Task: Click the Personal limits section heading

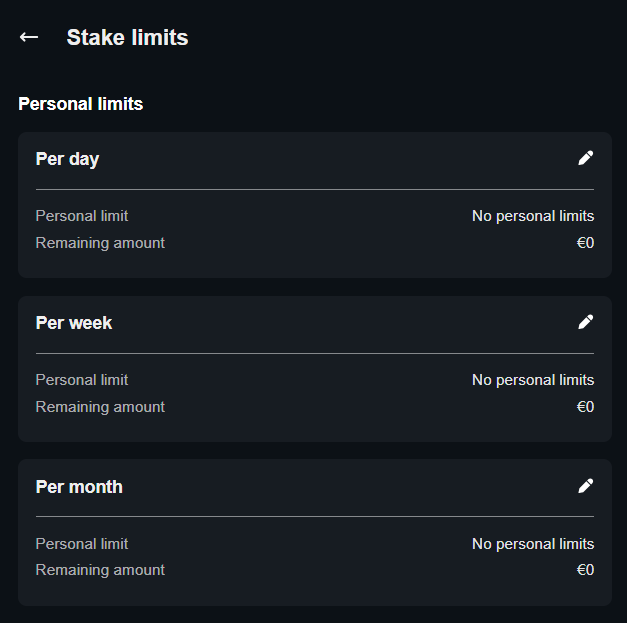Action: (x=80, y=104)
